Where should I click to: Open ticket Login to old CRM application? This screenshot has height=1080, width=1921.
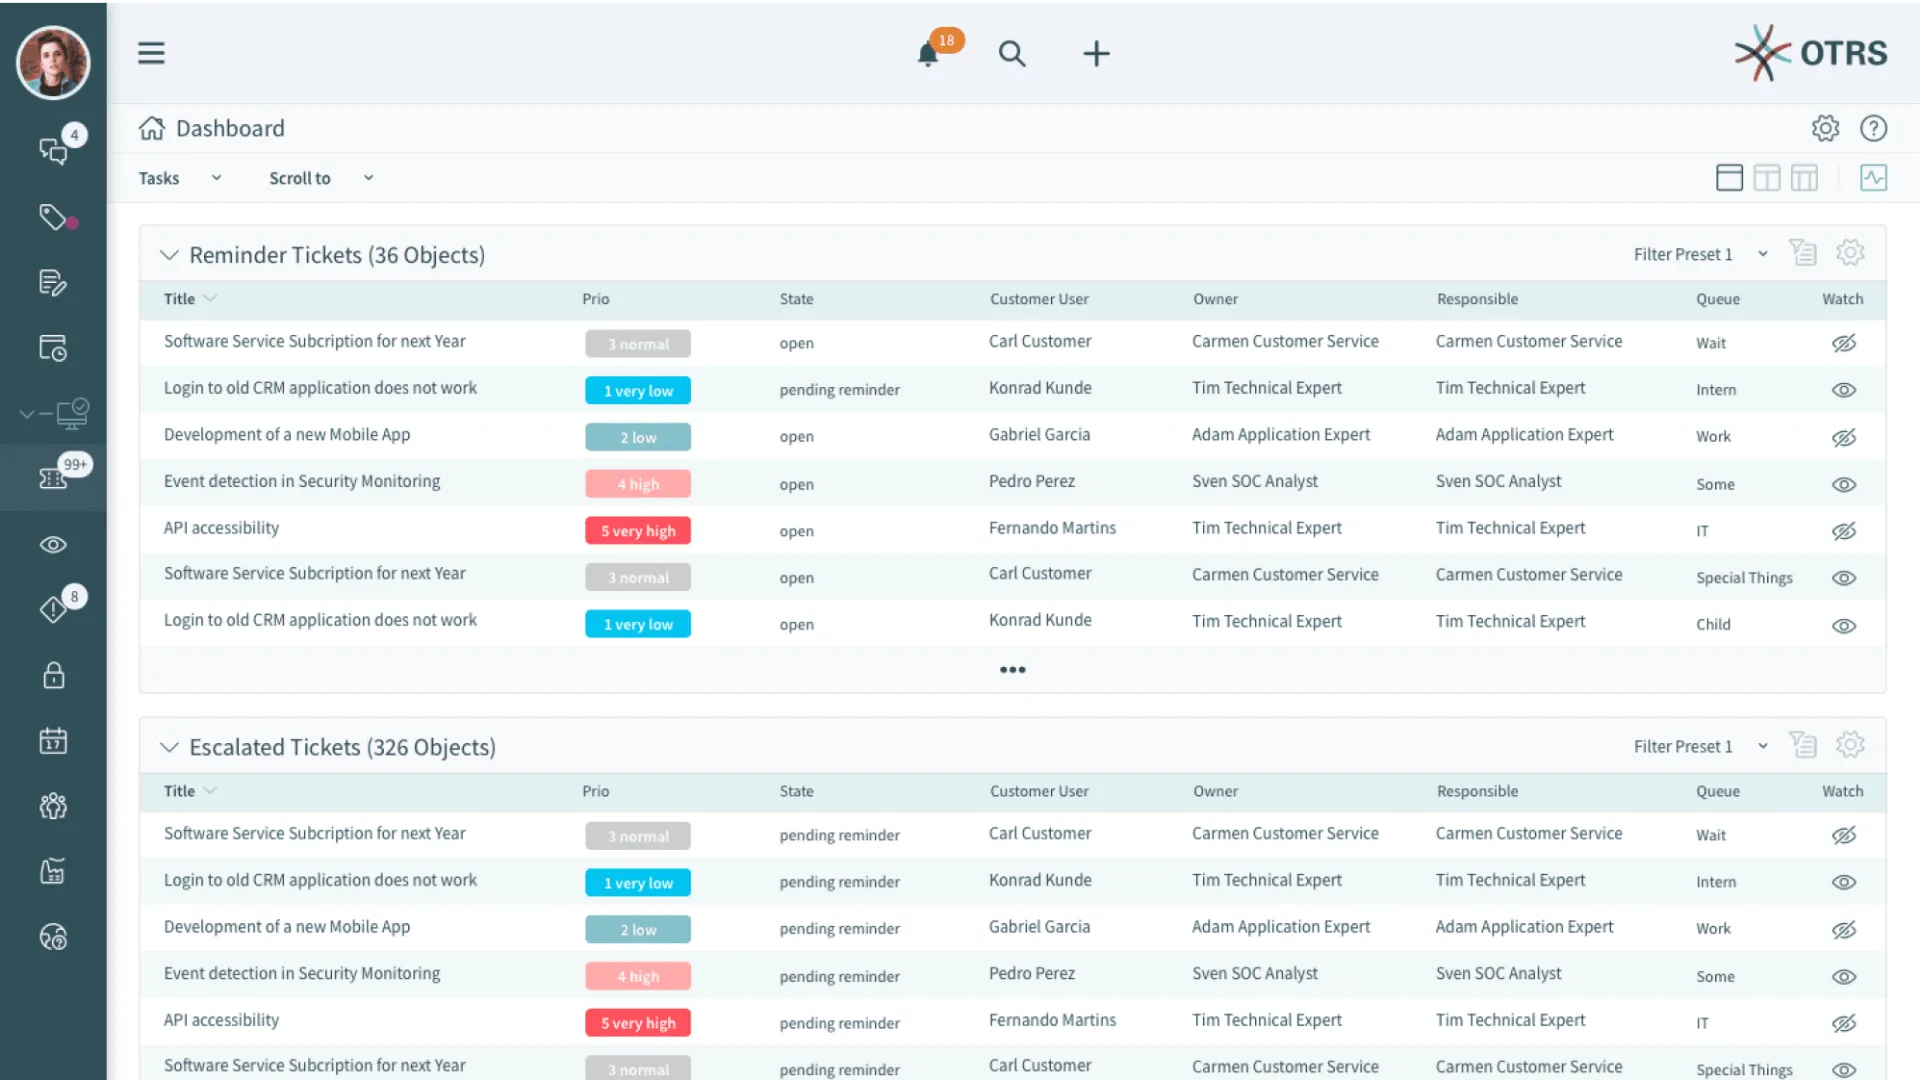[x=320, y=388]
